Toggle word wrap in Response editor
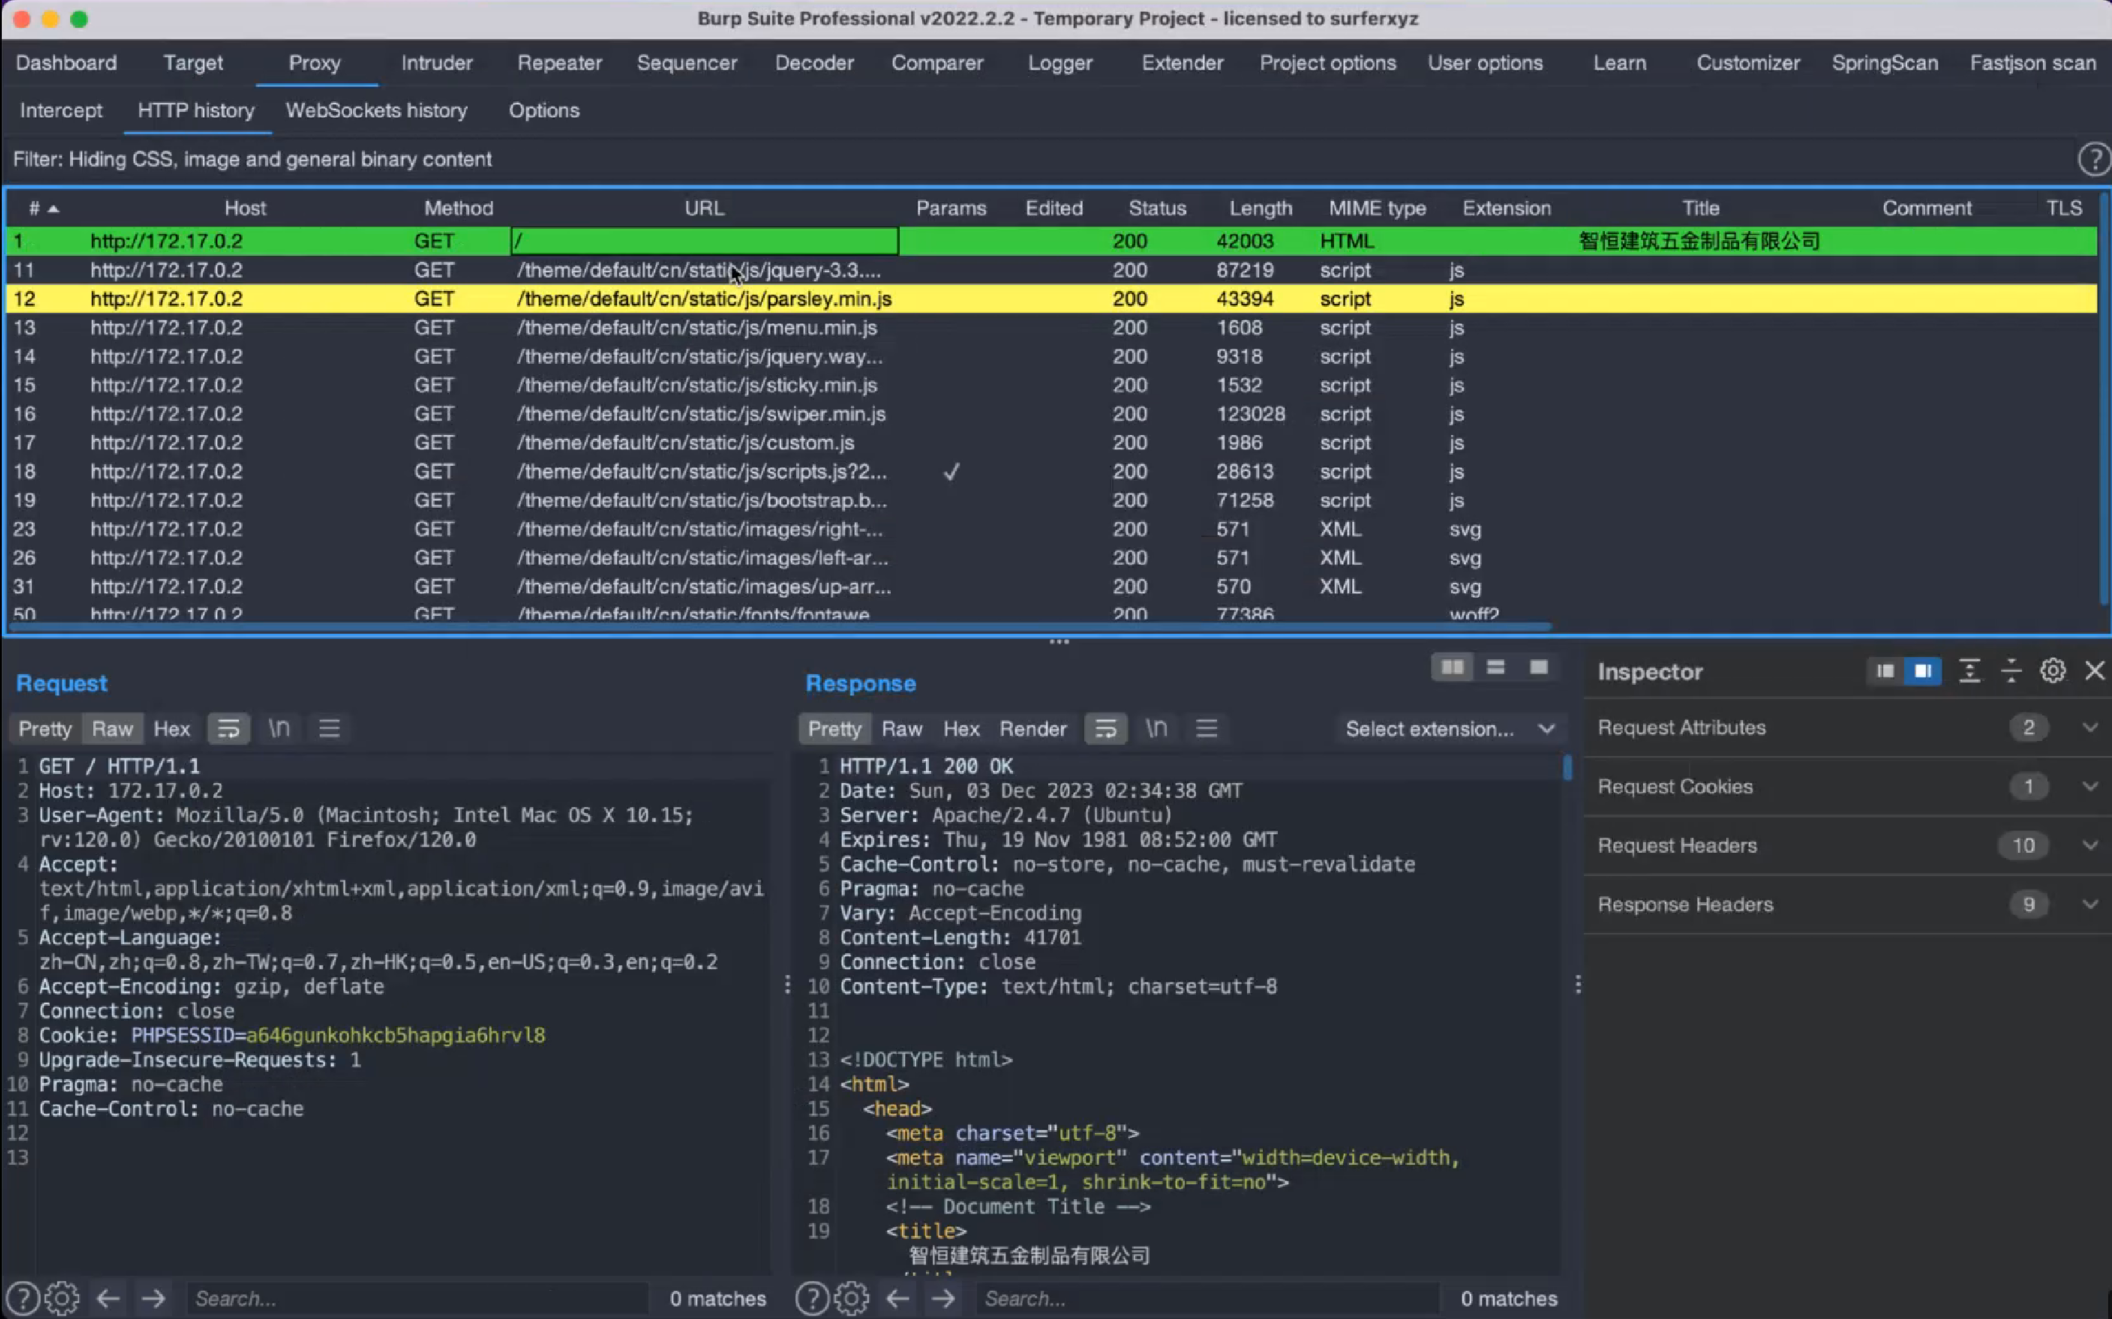The width and height of the screenshot is (2112, 1319). tap(1106, 729)
